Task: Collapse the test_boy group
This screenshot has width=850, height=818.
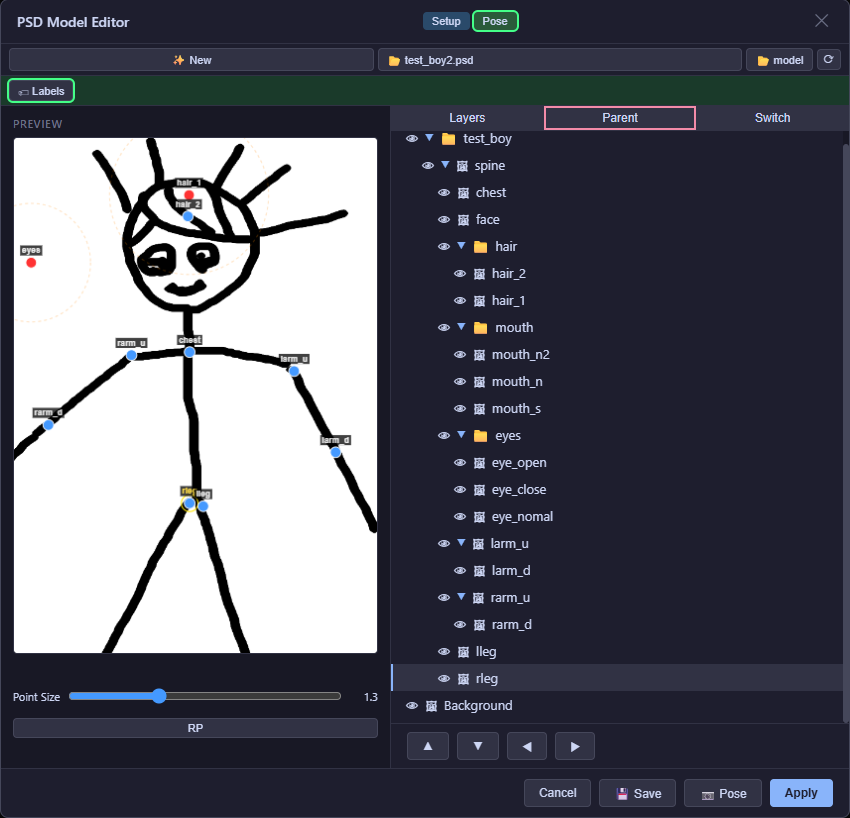Action: [429, 138]
